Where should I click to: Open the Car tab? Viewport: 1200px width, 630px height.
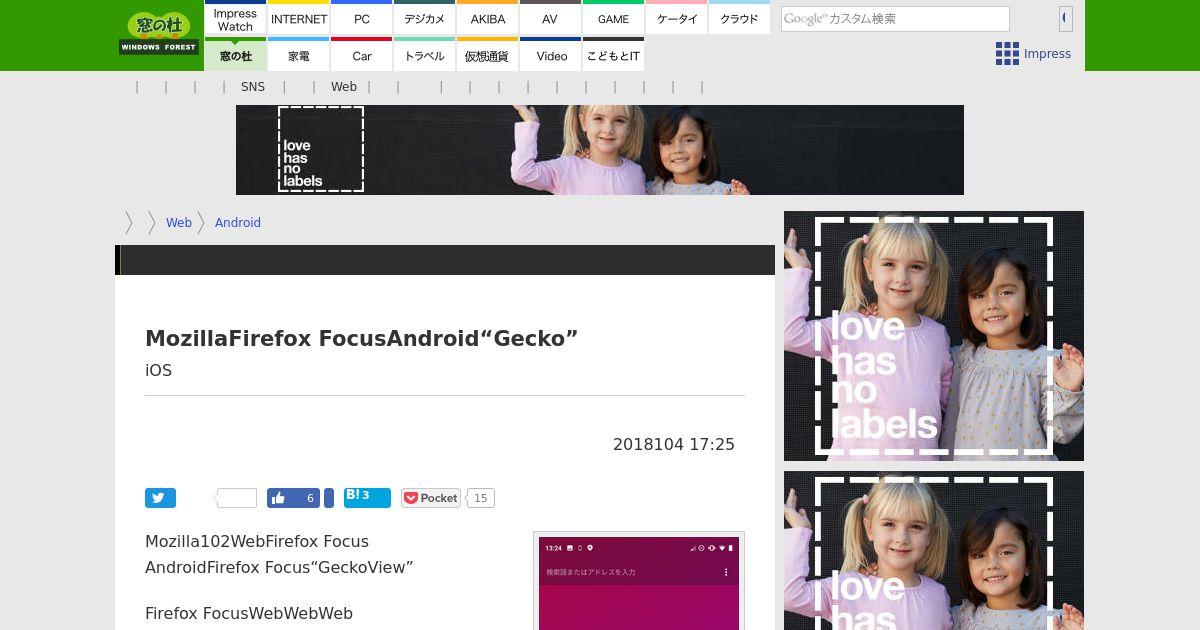click(x=362, y=55)
